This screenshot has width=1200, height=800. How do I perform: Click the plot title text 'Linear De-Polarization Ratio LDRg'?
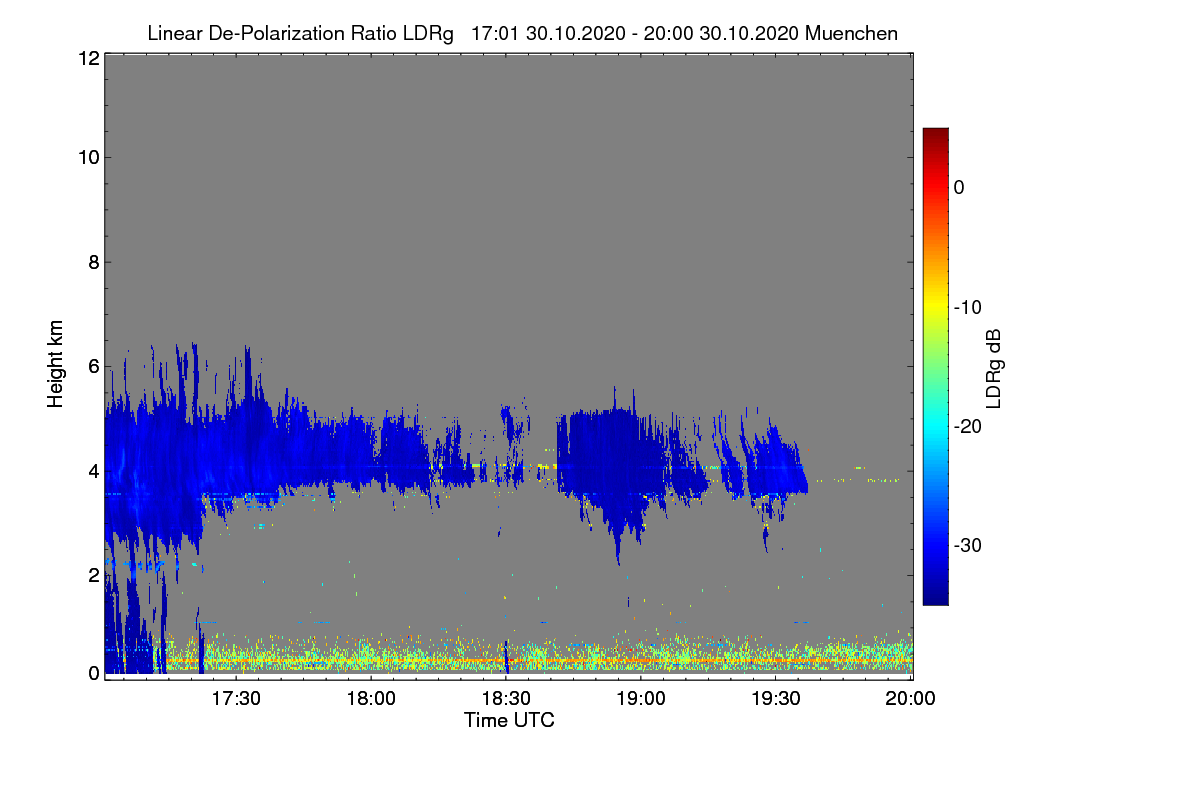(x=300, y=33)
